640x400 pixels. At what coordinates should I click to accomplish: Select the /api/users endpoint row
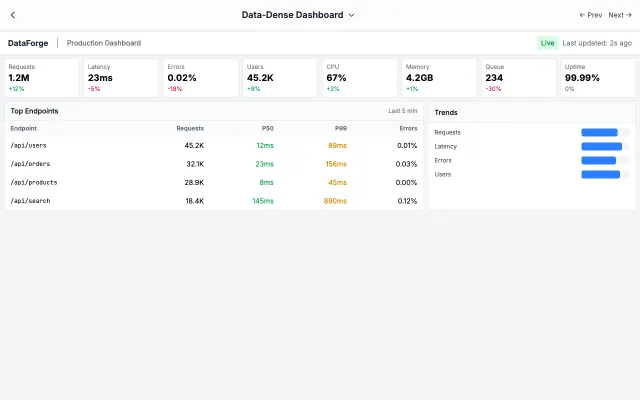[214, 145]
